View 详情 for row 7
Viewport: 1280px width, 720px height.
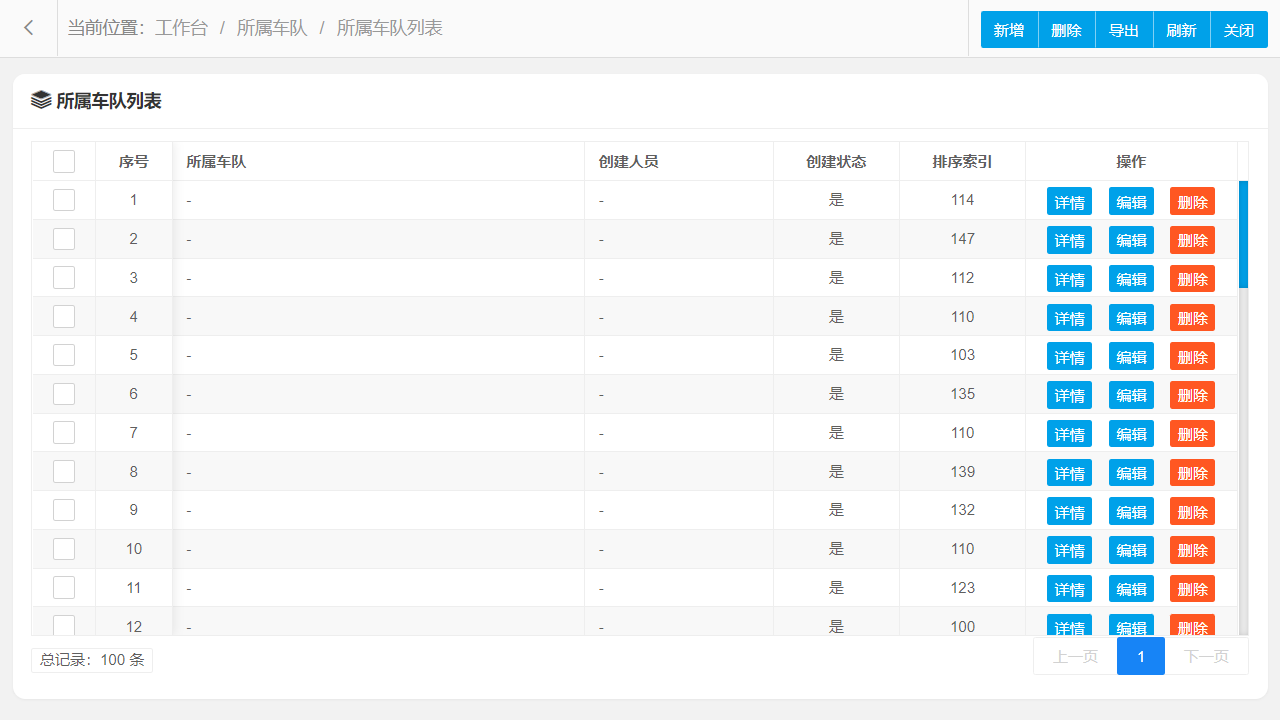pyautogui.click(x=1069, y=434)
